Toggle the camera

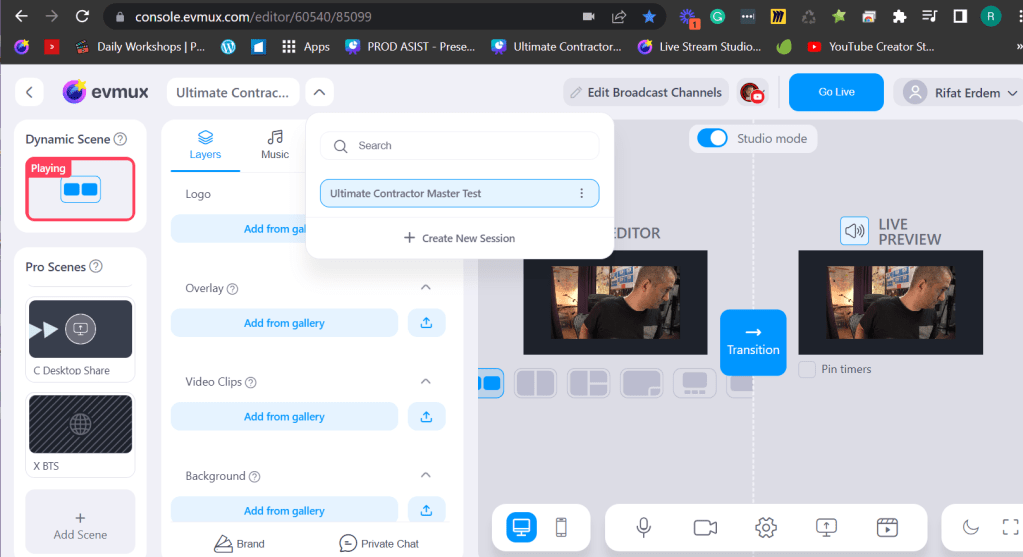click(705, 527)
